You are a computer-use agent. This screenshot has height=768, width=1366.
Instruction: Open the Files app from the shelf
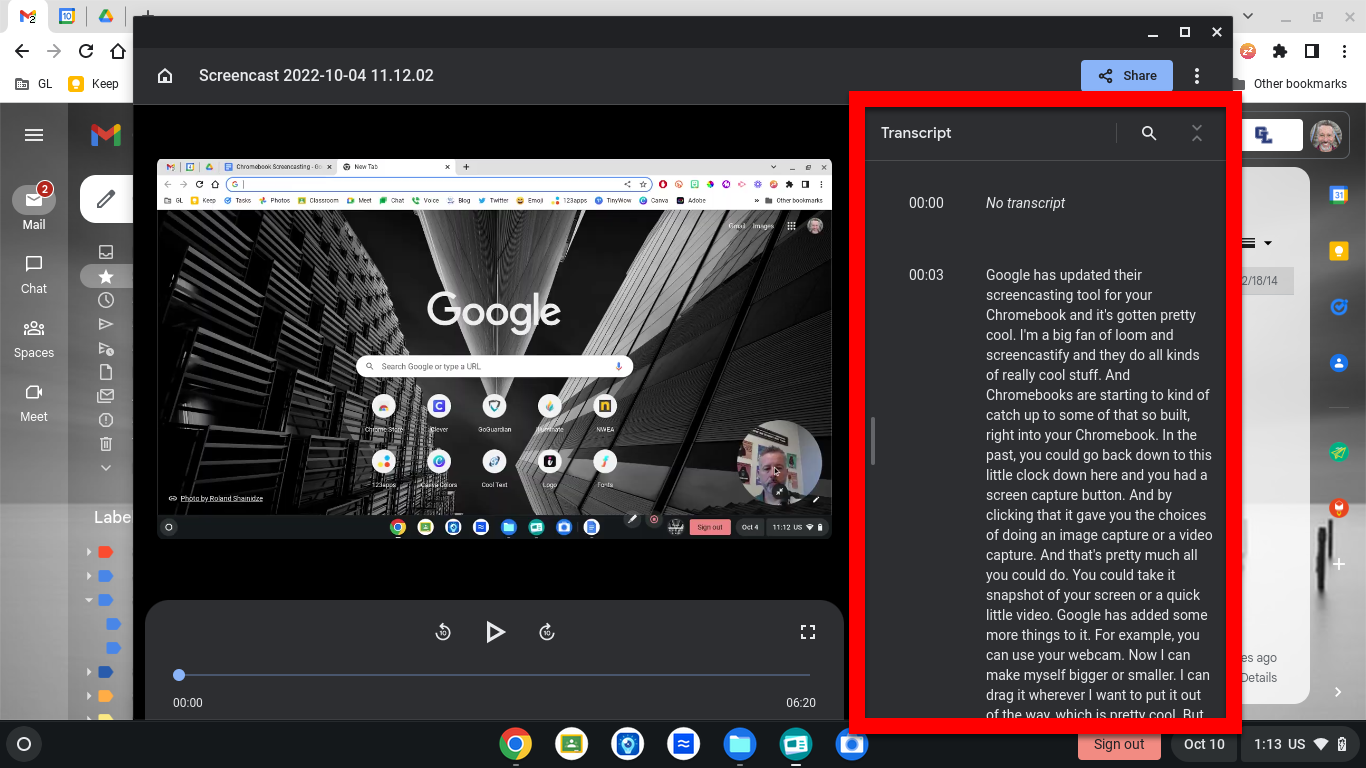pyautogui.click(x=740, y=744)
